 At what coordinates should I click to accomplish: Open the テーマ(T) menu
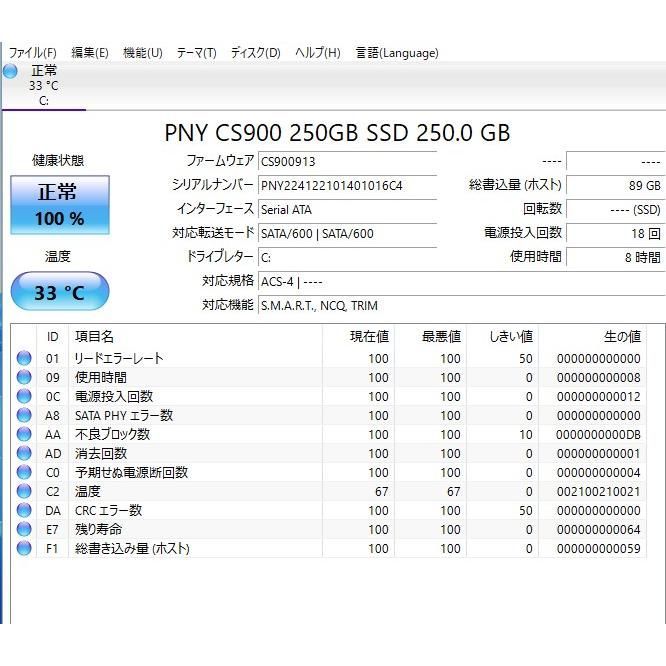point(196,53)
